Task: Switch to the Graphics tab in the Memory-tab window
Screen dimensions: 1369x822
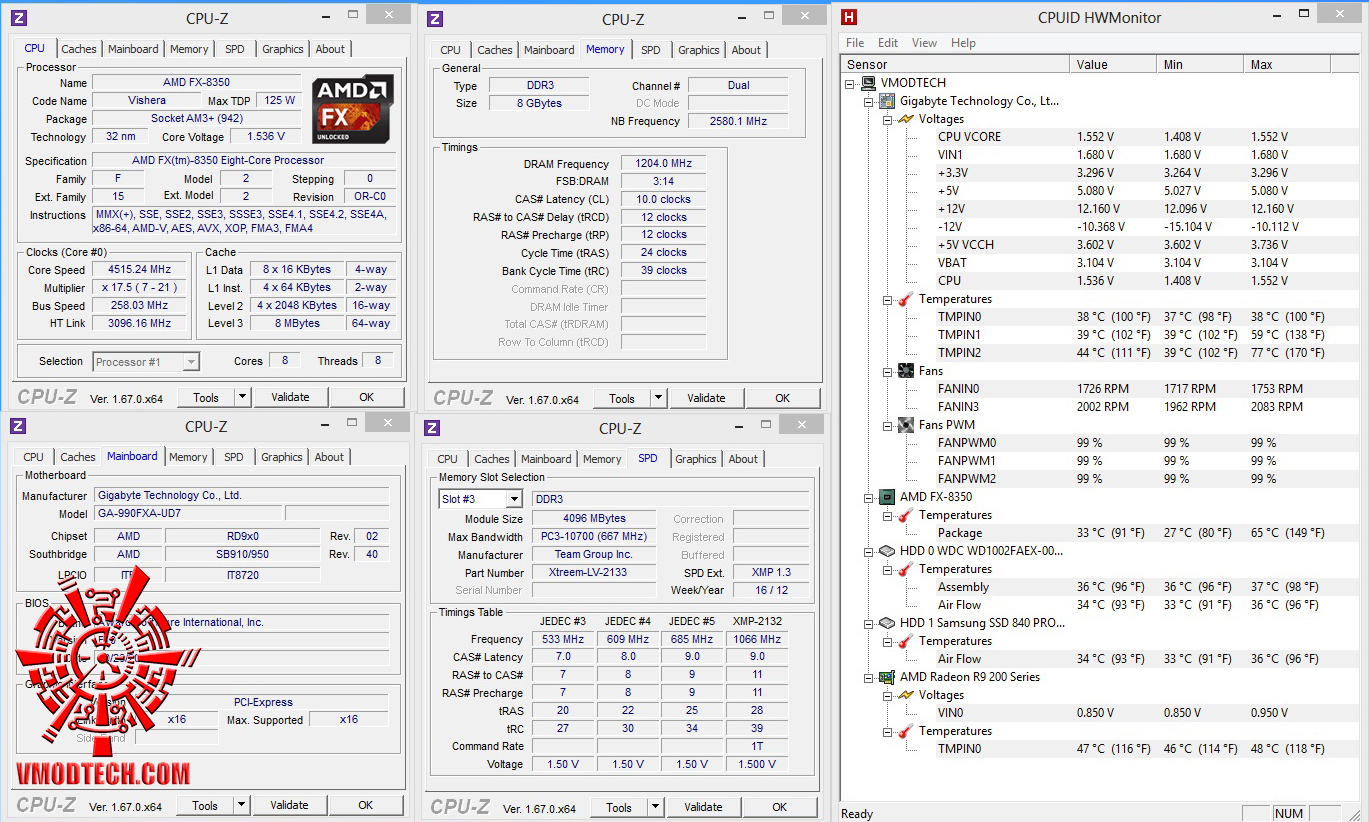Action: click(698, 50)
